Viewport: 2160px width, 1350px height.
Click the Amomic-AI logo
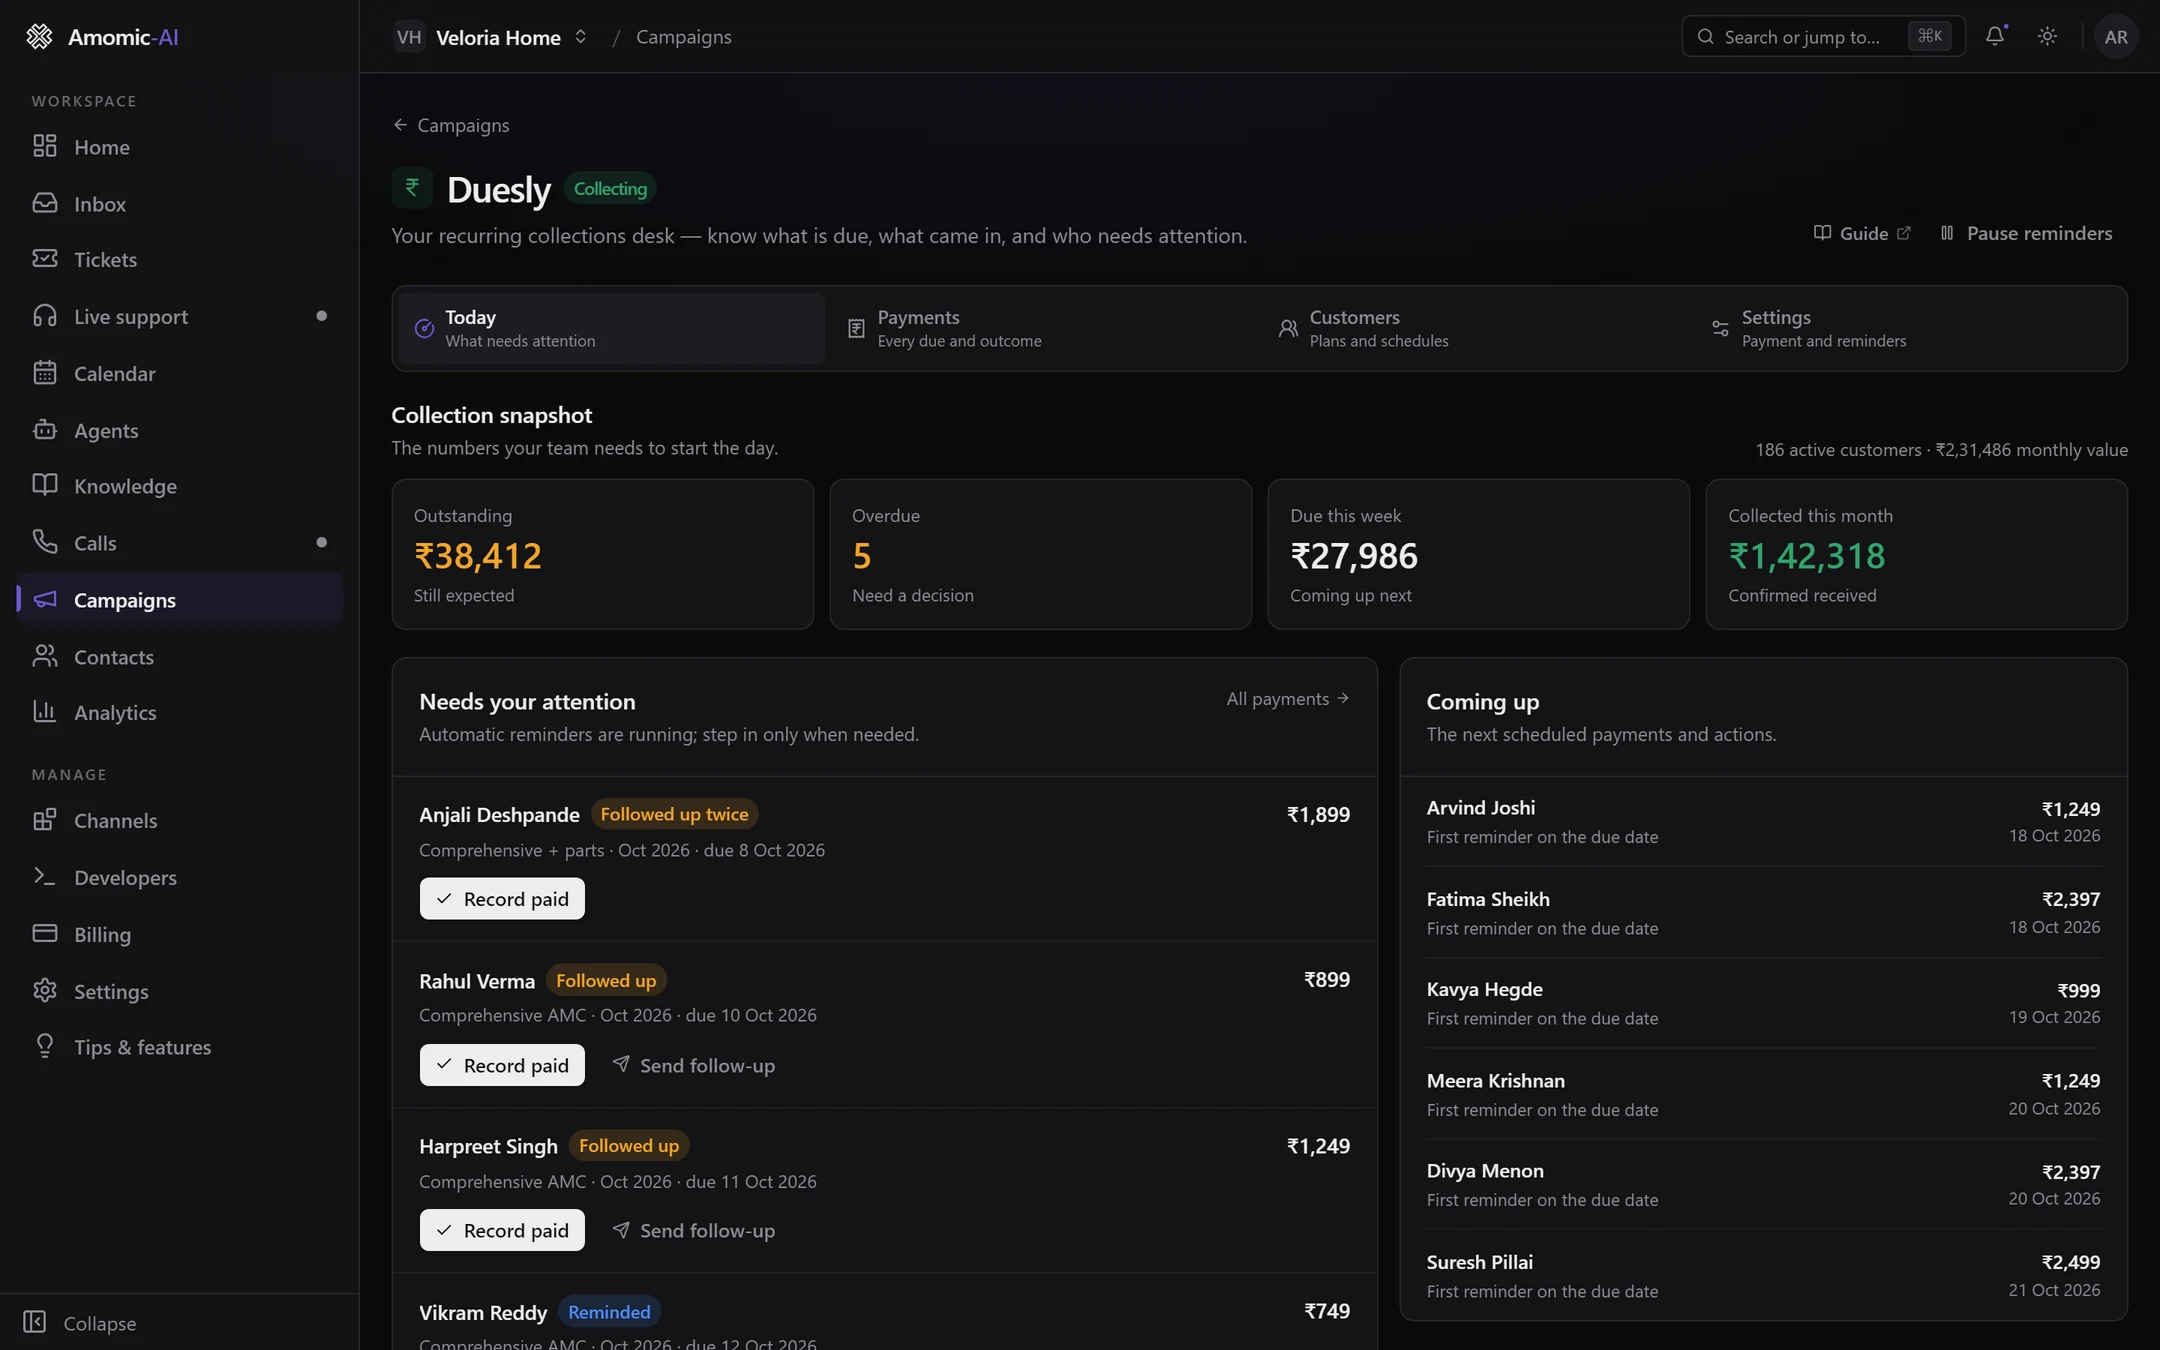(103, 37)
